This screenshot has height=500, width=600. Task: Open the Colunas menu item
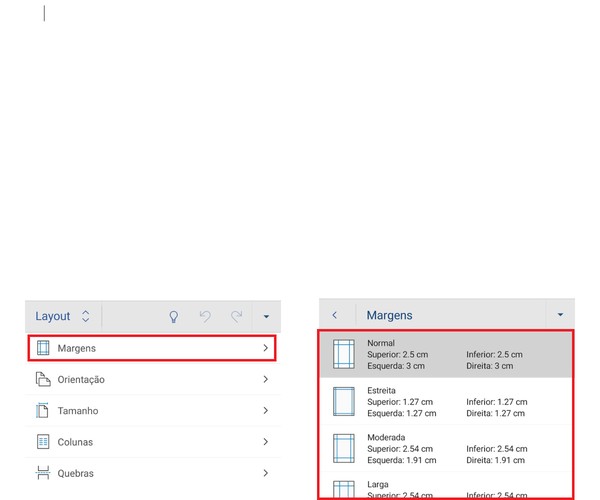coord(153,442)
